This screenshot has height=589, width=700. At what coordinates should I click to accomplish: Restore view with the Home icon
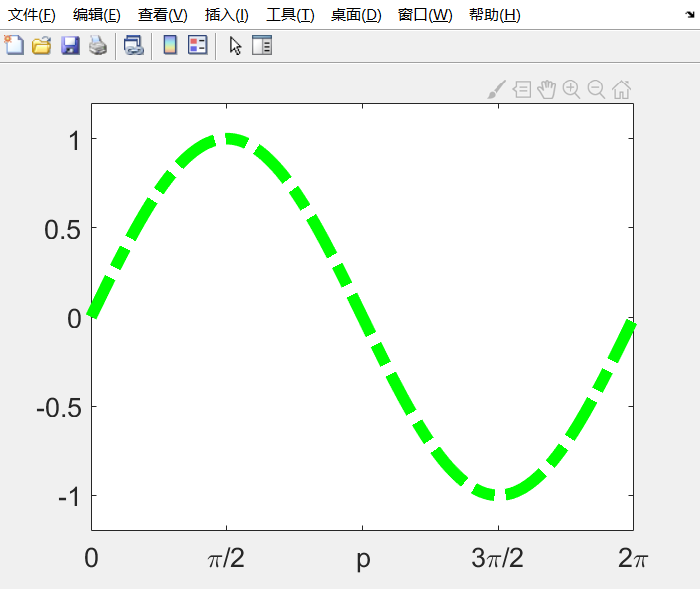621,90
